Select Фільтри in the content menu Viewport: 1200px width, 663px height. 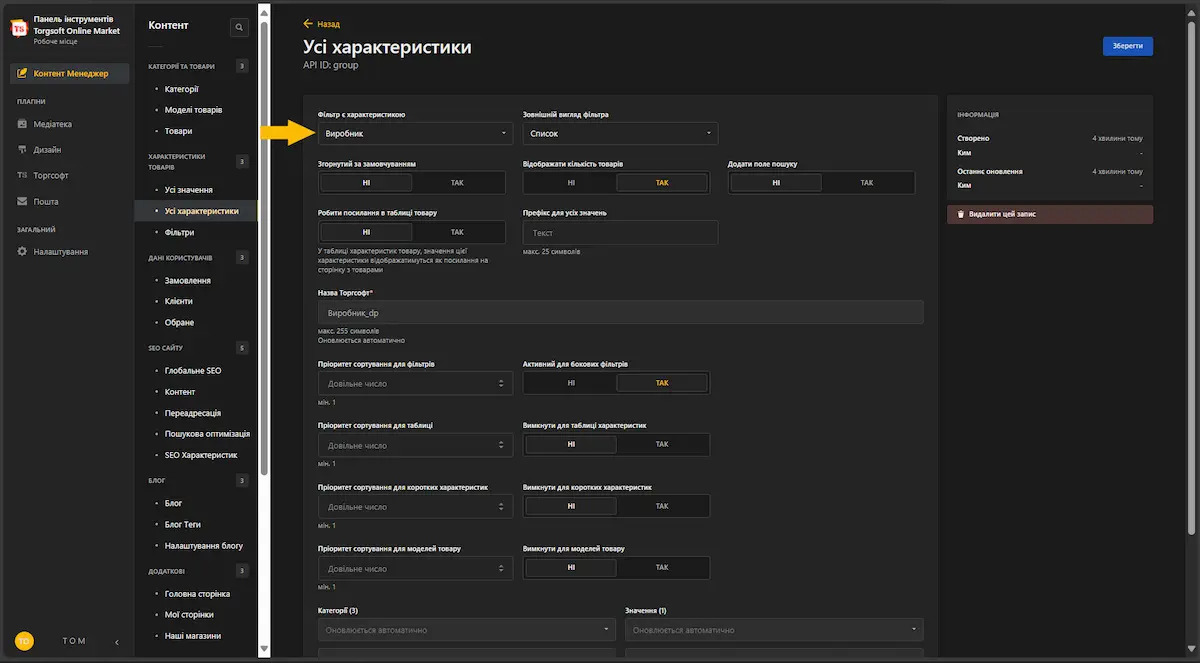(180, 232)
